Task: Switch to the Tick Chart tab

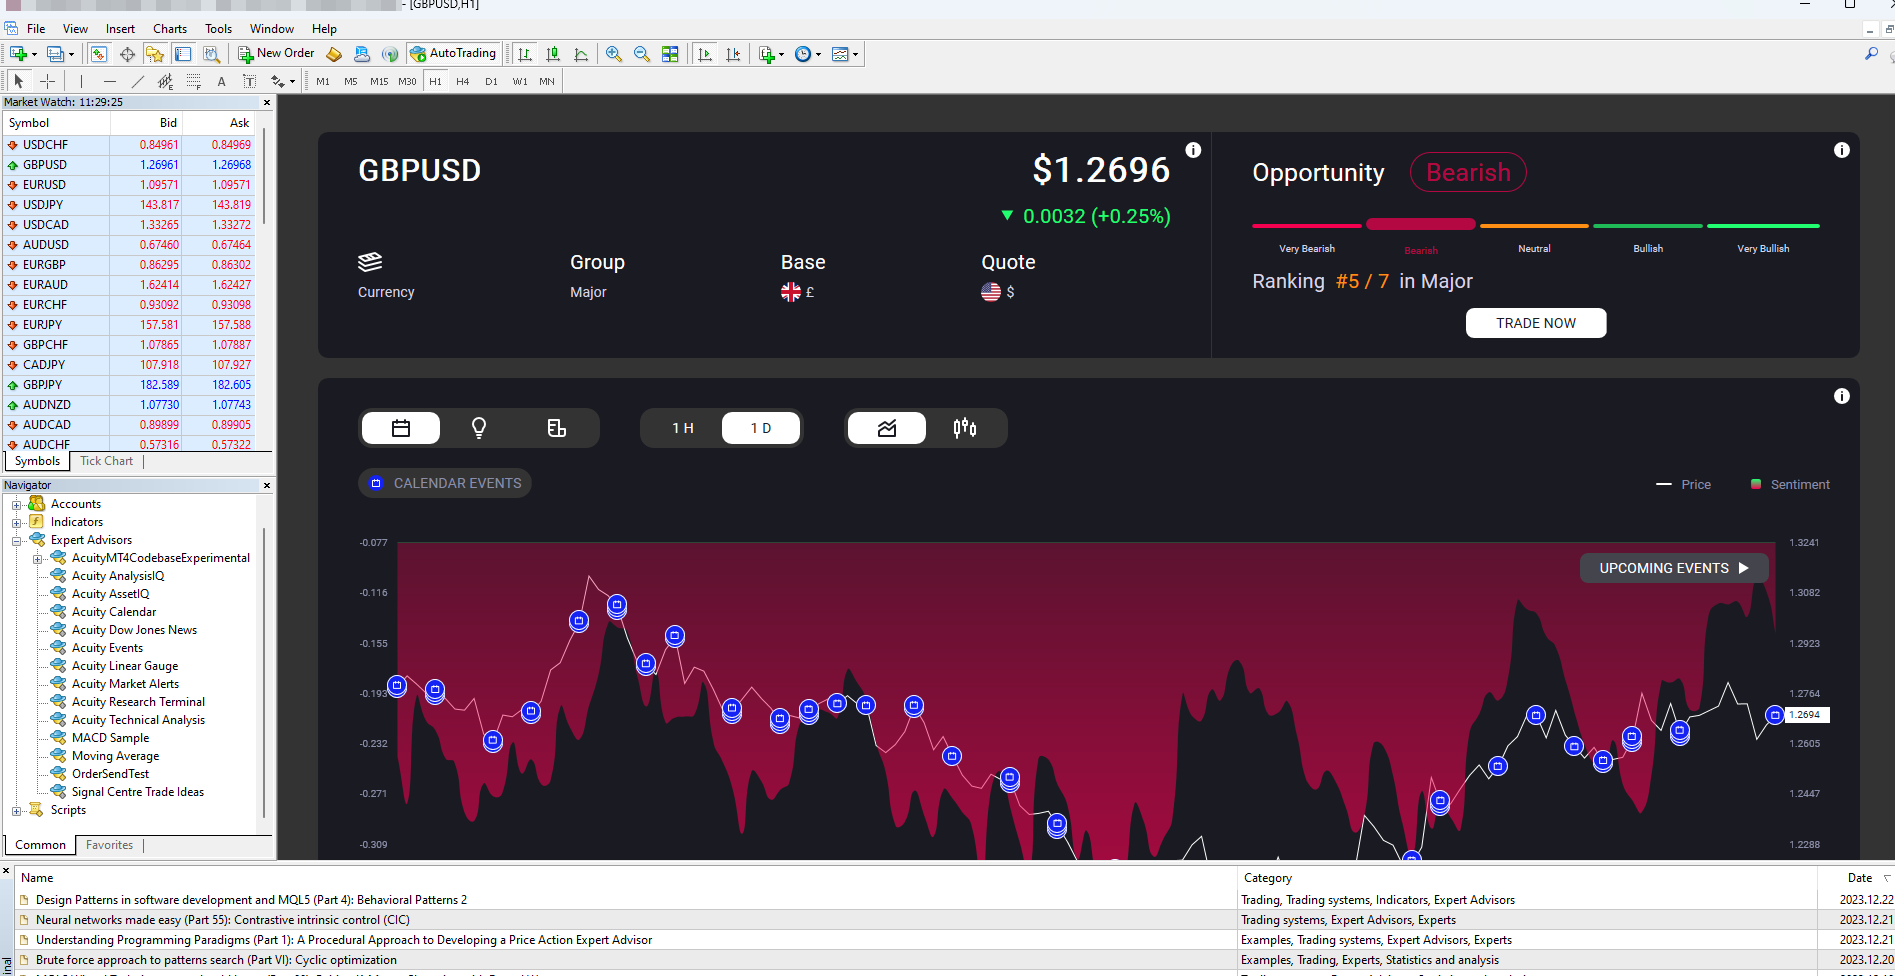Action: tap(106, 460)
